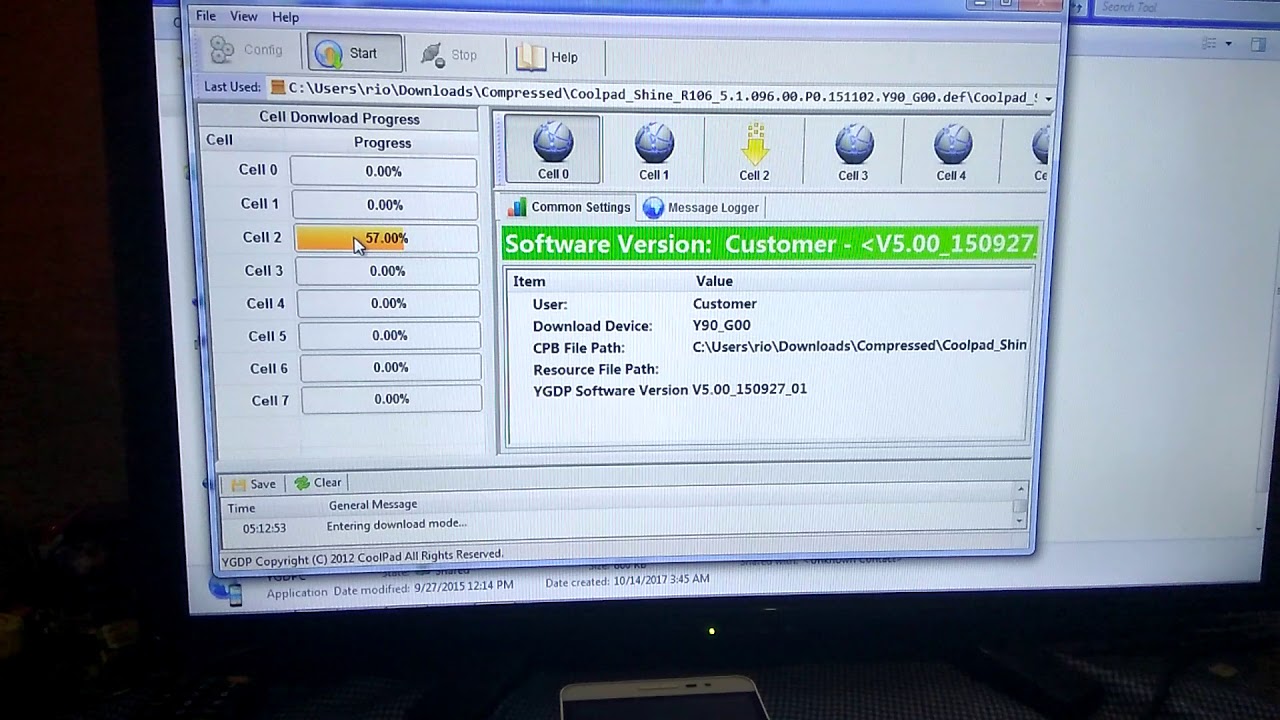Click the Cell 2 progress bar at 57%

click(x=386, y=238)
